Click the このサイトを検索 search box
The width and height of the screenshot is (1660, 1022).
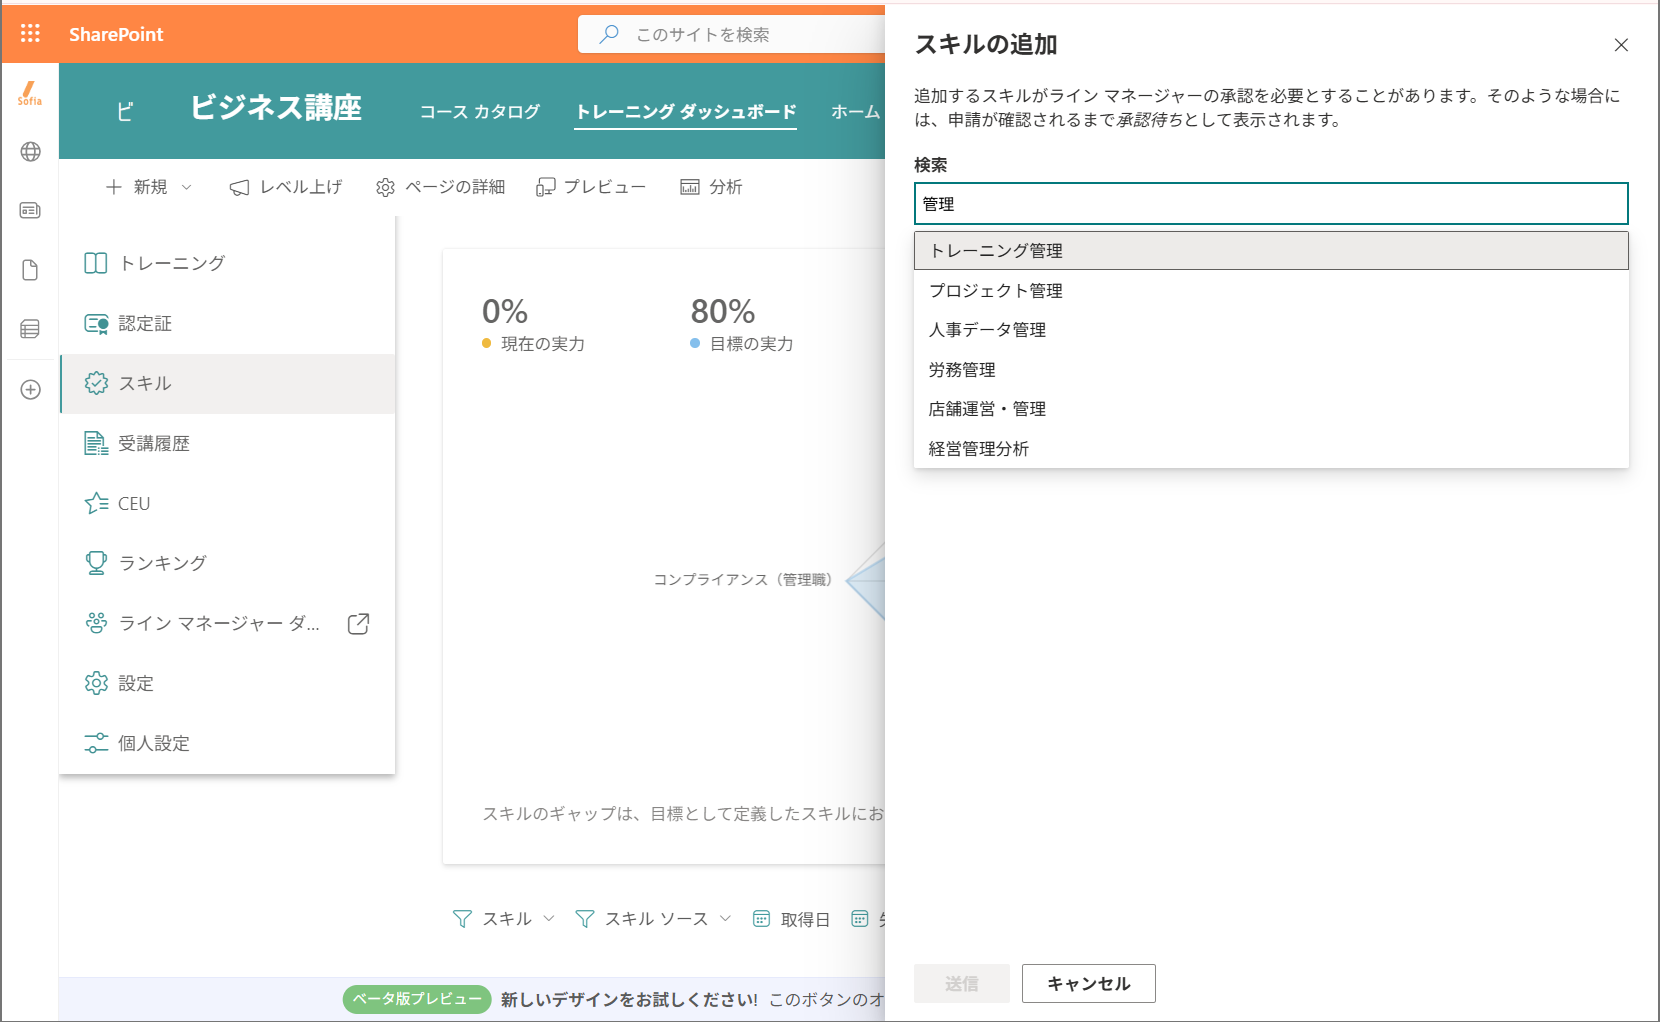click(x=731, y=34)
